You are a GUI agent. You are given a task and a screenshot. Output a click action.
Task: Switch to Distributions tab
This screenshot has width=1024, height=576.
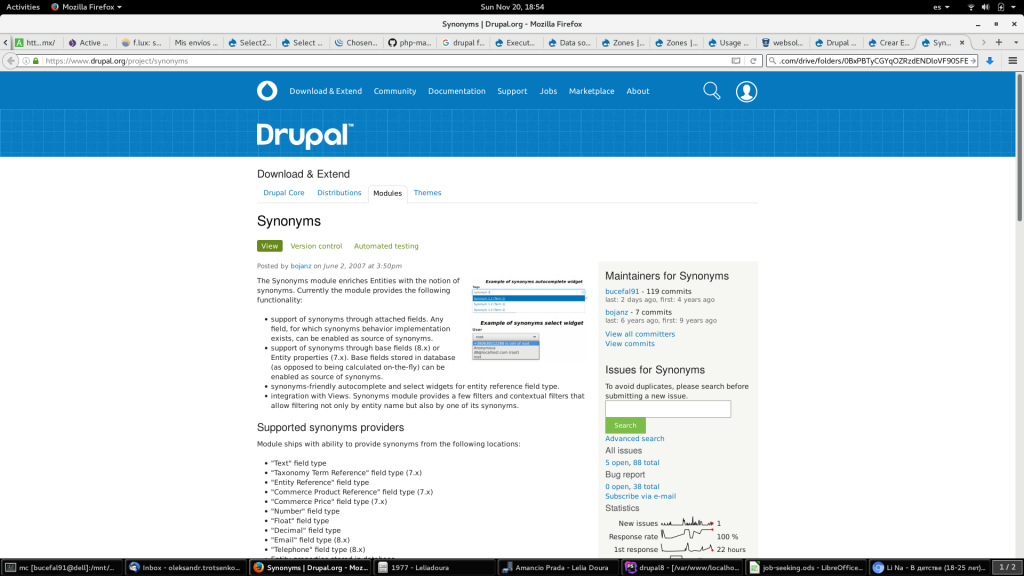tap(339, 193)
